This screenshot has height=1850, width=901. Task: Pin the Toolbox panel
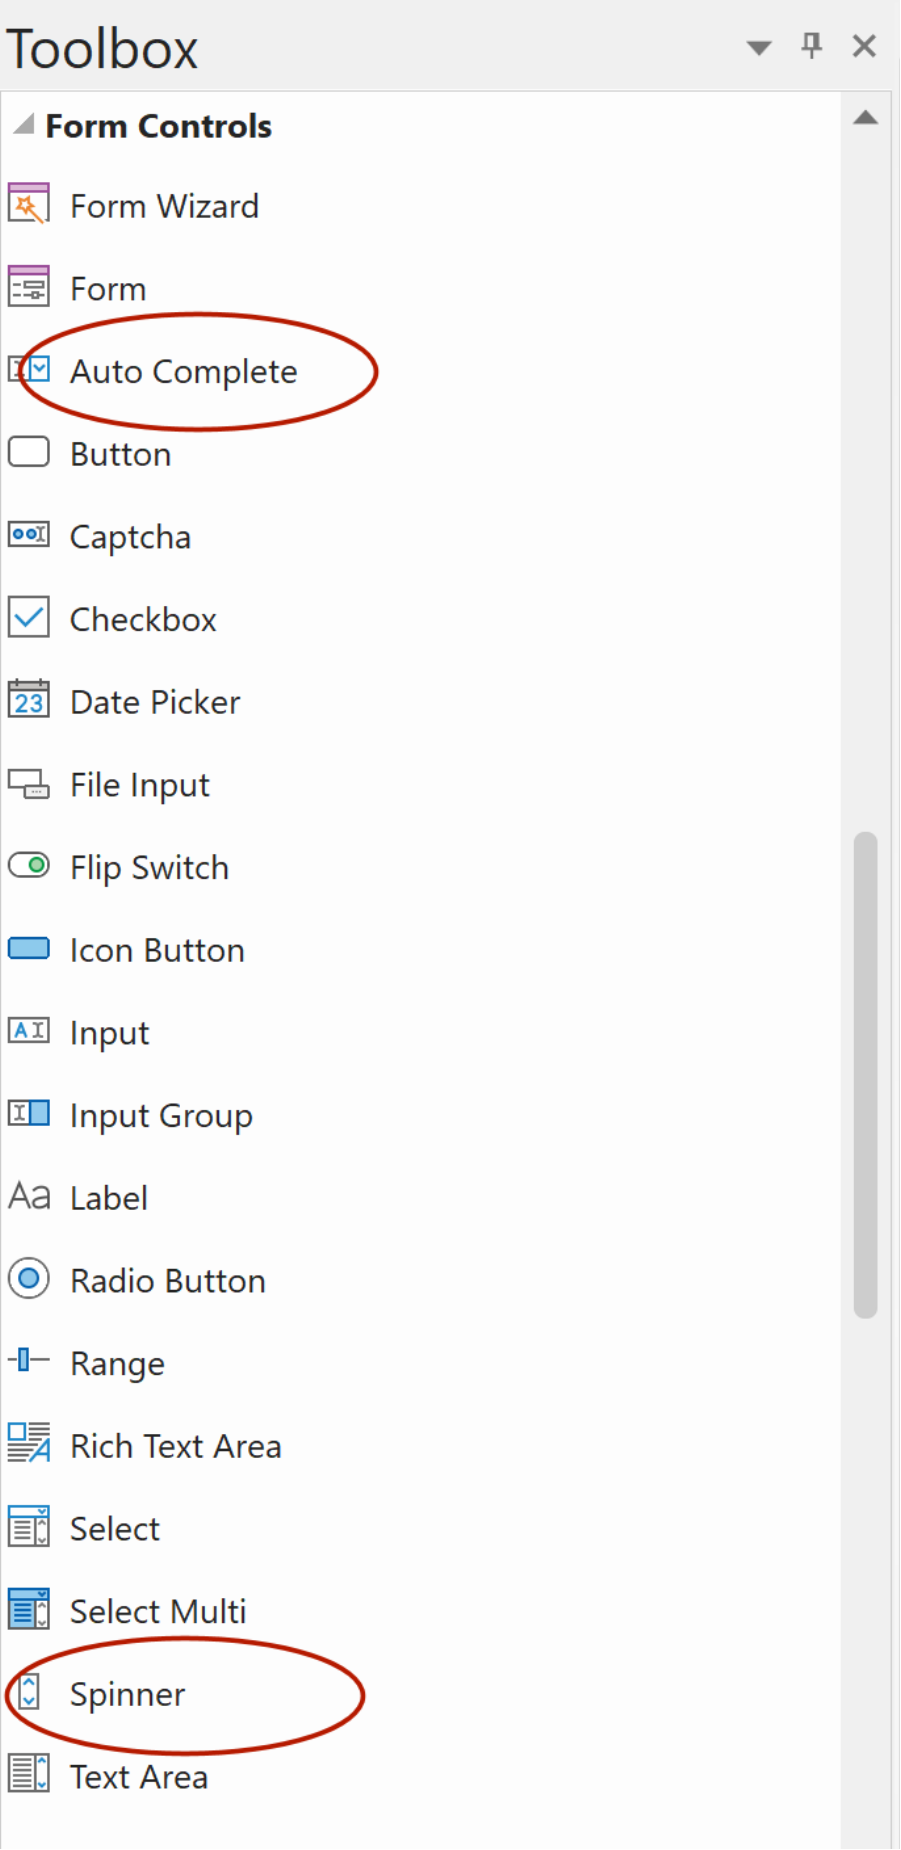(812, 46)
